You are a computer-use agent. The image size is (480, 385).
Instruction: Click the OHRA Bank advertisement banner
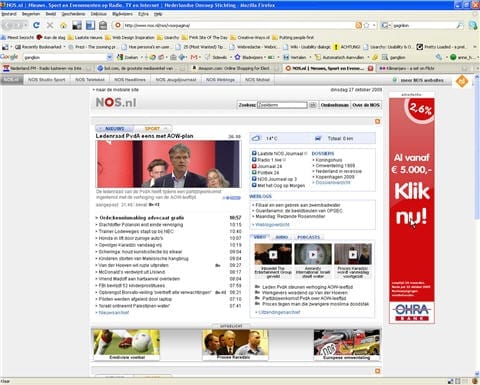click(x=412, y=210)
